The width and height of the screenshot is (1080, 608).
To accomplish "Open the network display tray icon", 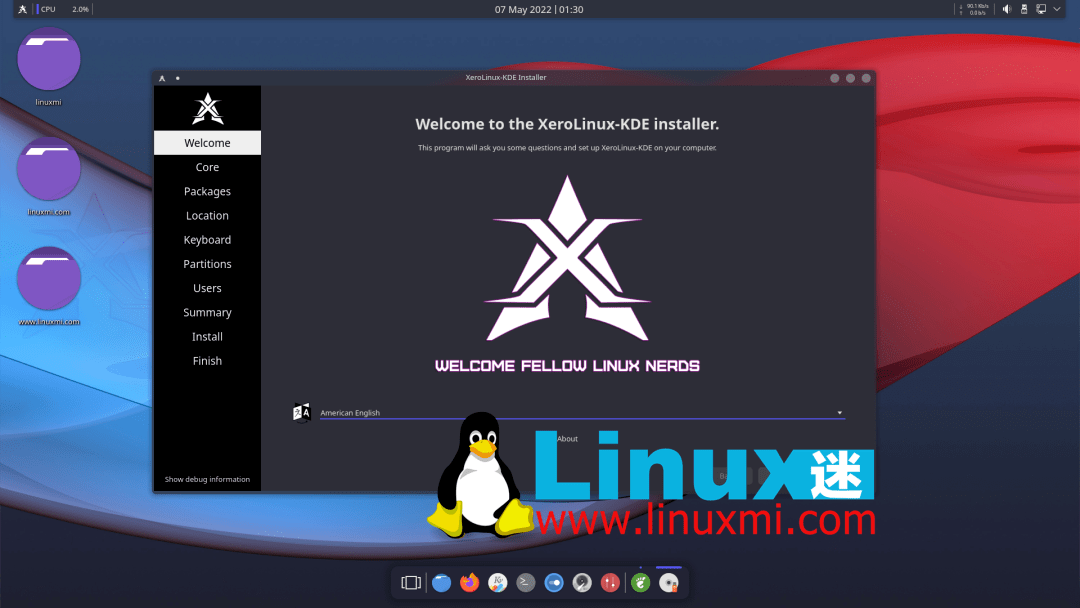I will tap(1041, 10).
